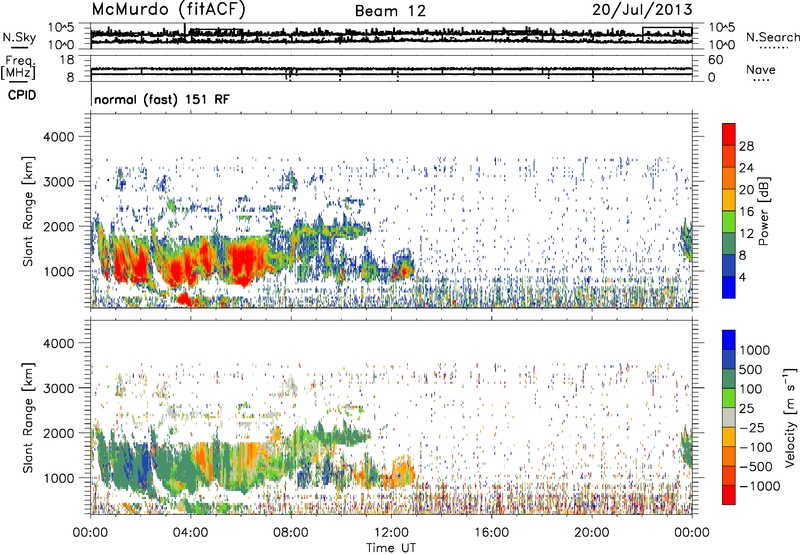Click the 2000 km tick on the velocity panel

(x=59, y=433)
